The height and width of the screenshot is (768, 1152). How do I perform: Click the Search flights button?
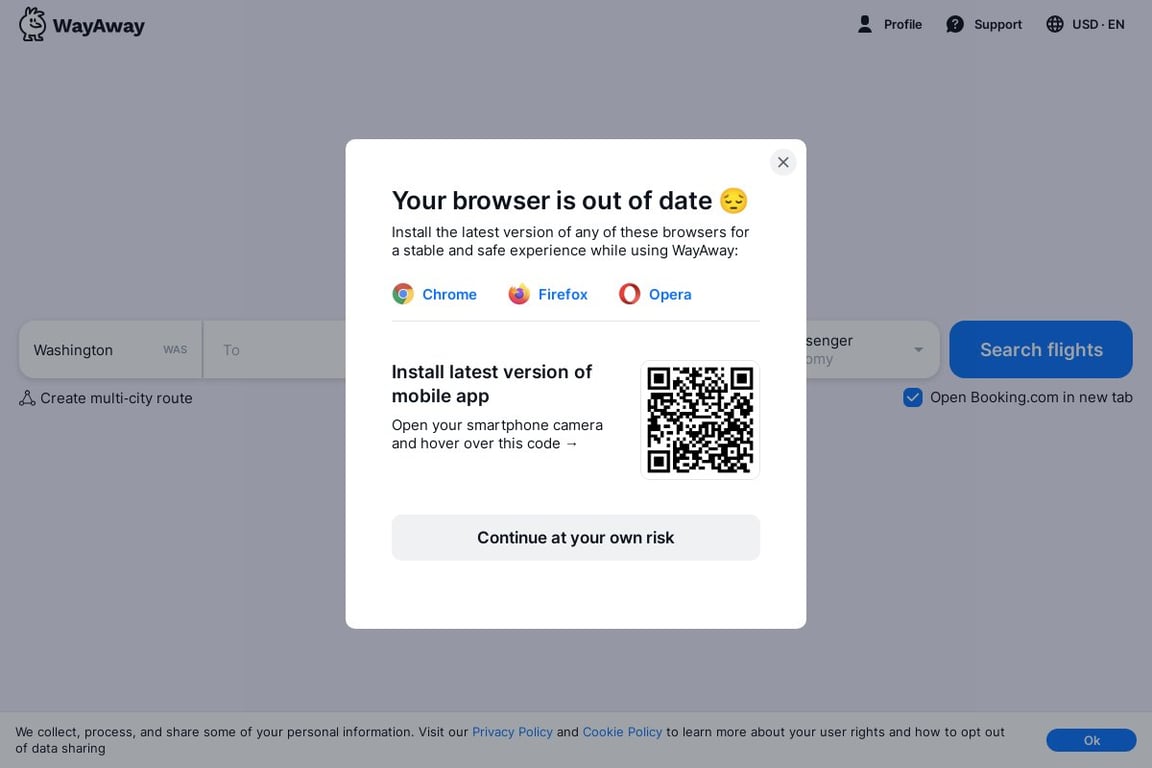pyautogui.click(x=1040, y=349)
